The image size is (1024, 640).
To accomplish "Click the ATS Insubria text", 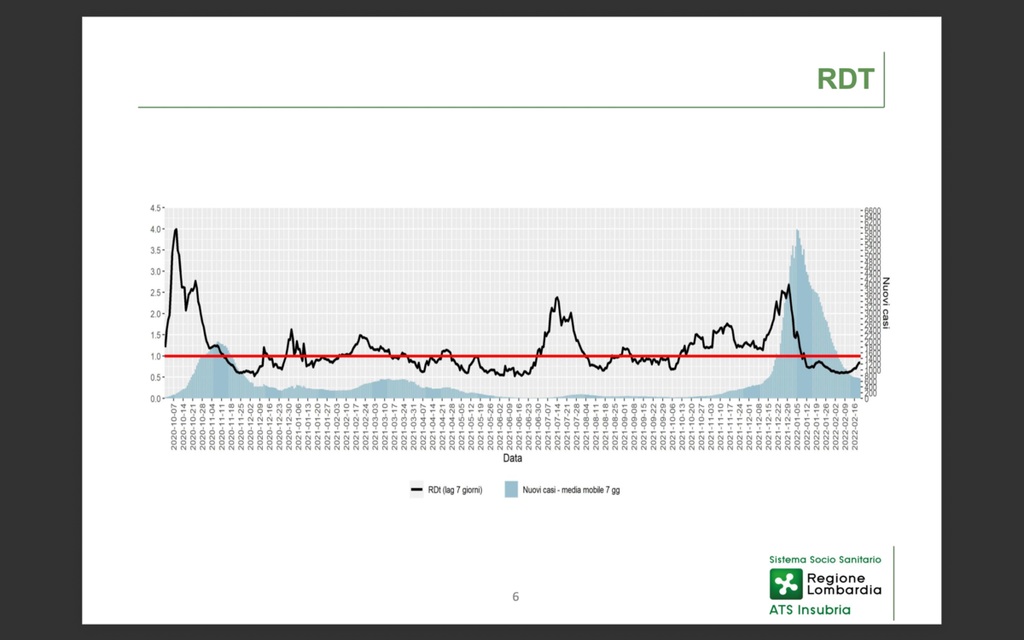I will point(810,609).
